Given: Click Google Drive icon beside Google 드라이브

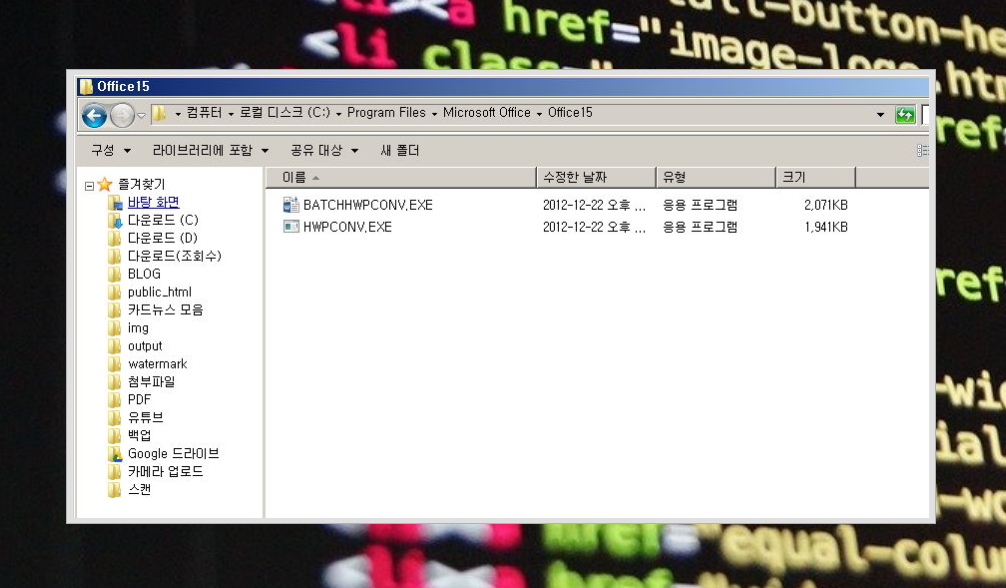Looking at the screenshot, I should (x=115, y=454).
